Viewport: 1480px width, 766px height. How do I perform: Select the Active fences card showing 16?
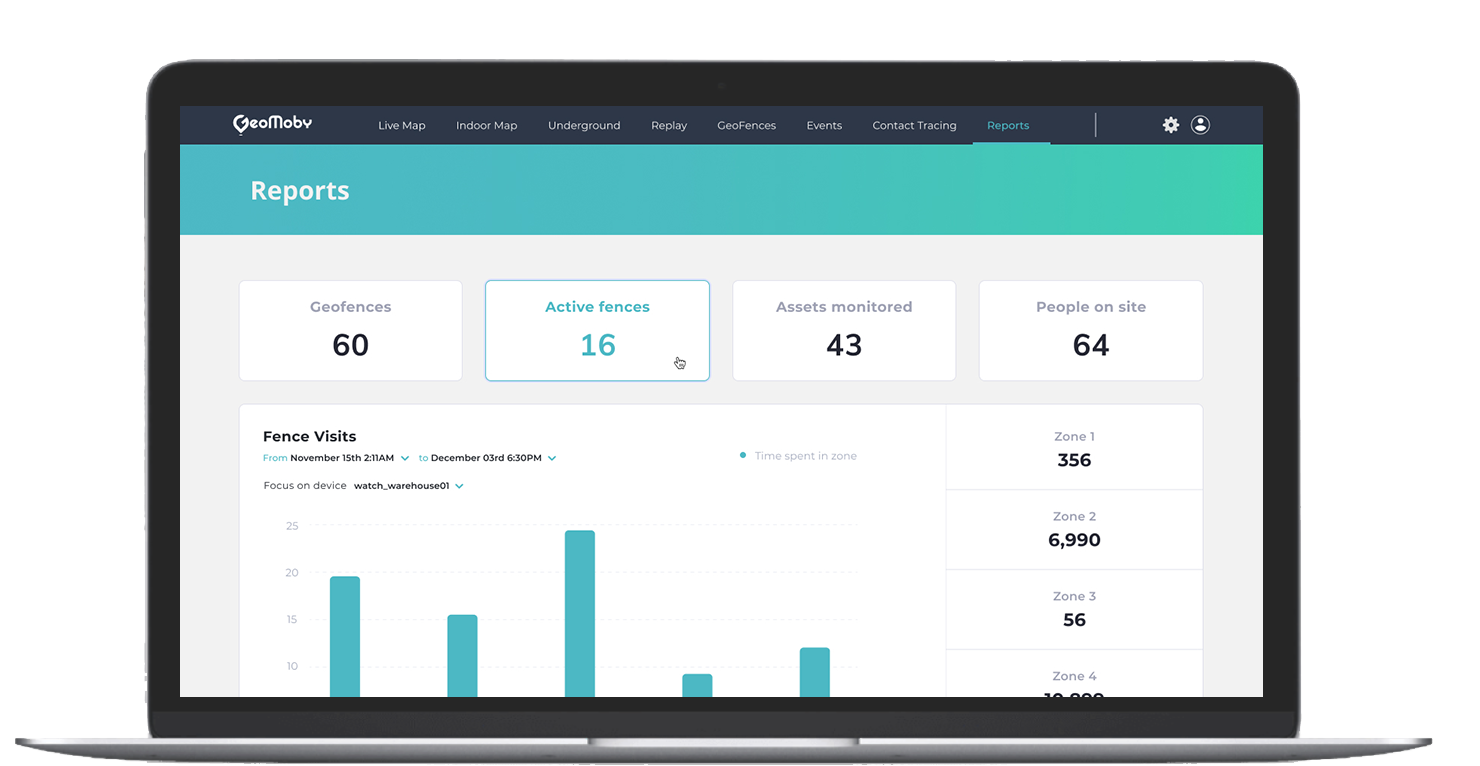click(x=597, y=330)
